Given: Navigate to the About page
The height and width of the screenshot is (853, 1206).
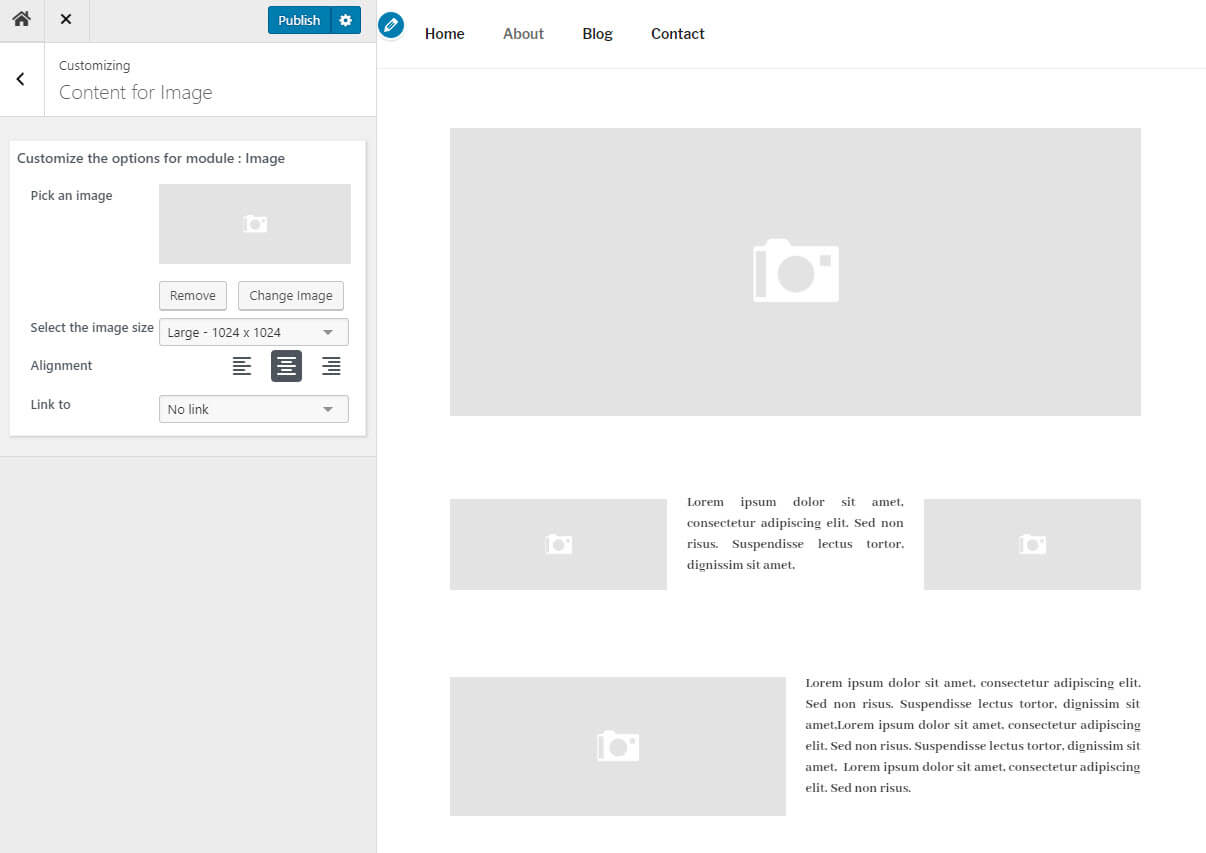Looking at the screenshot, I should tap(523, 34).
